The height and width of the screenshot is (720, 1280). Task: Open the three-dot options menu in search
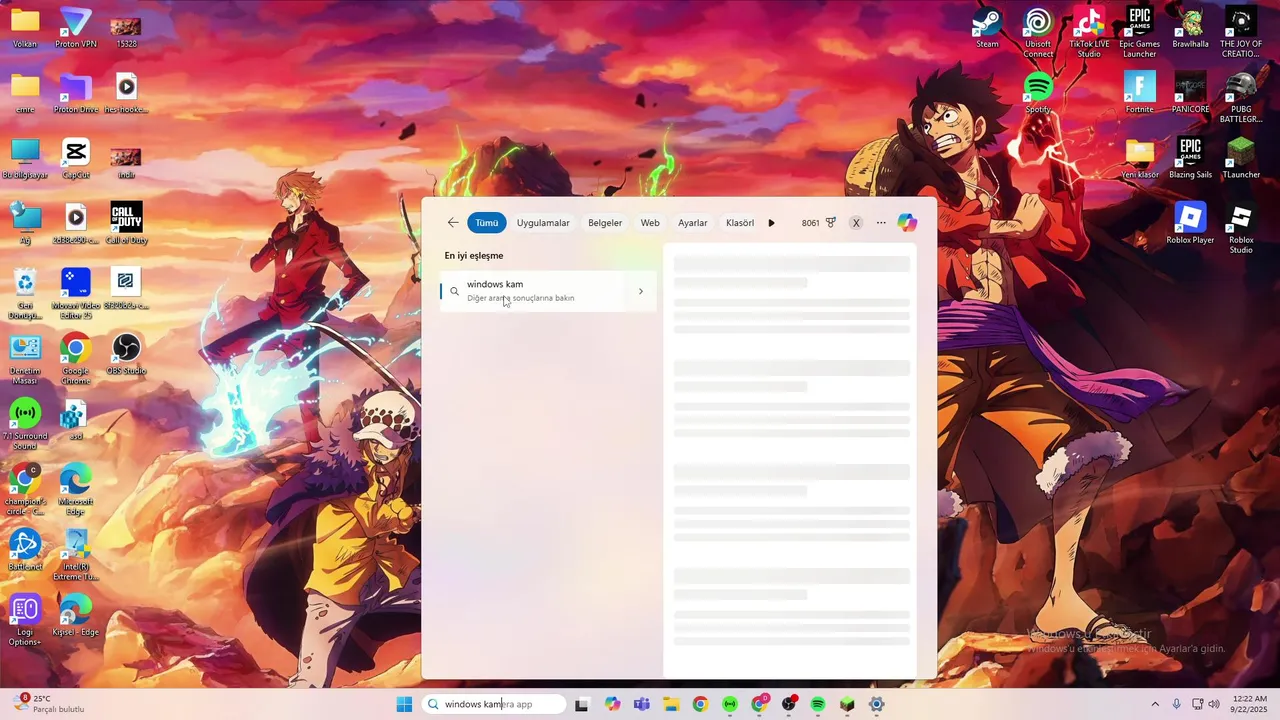pyautogui.click(x=881, y=223)
